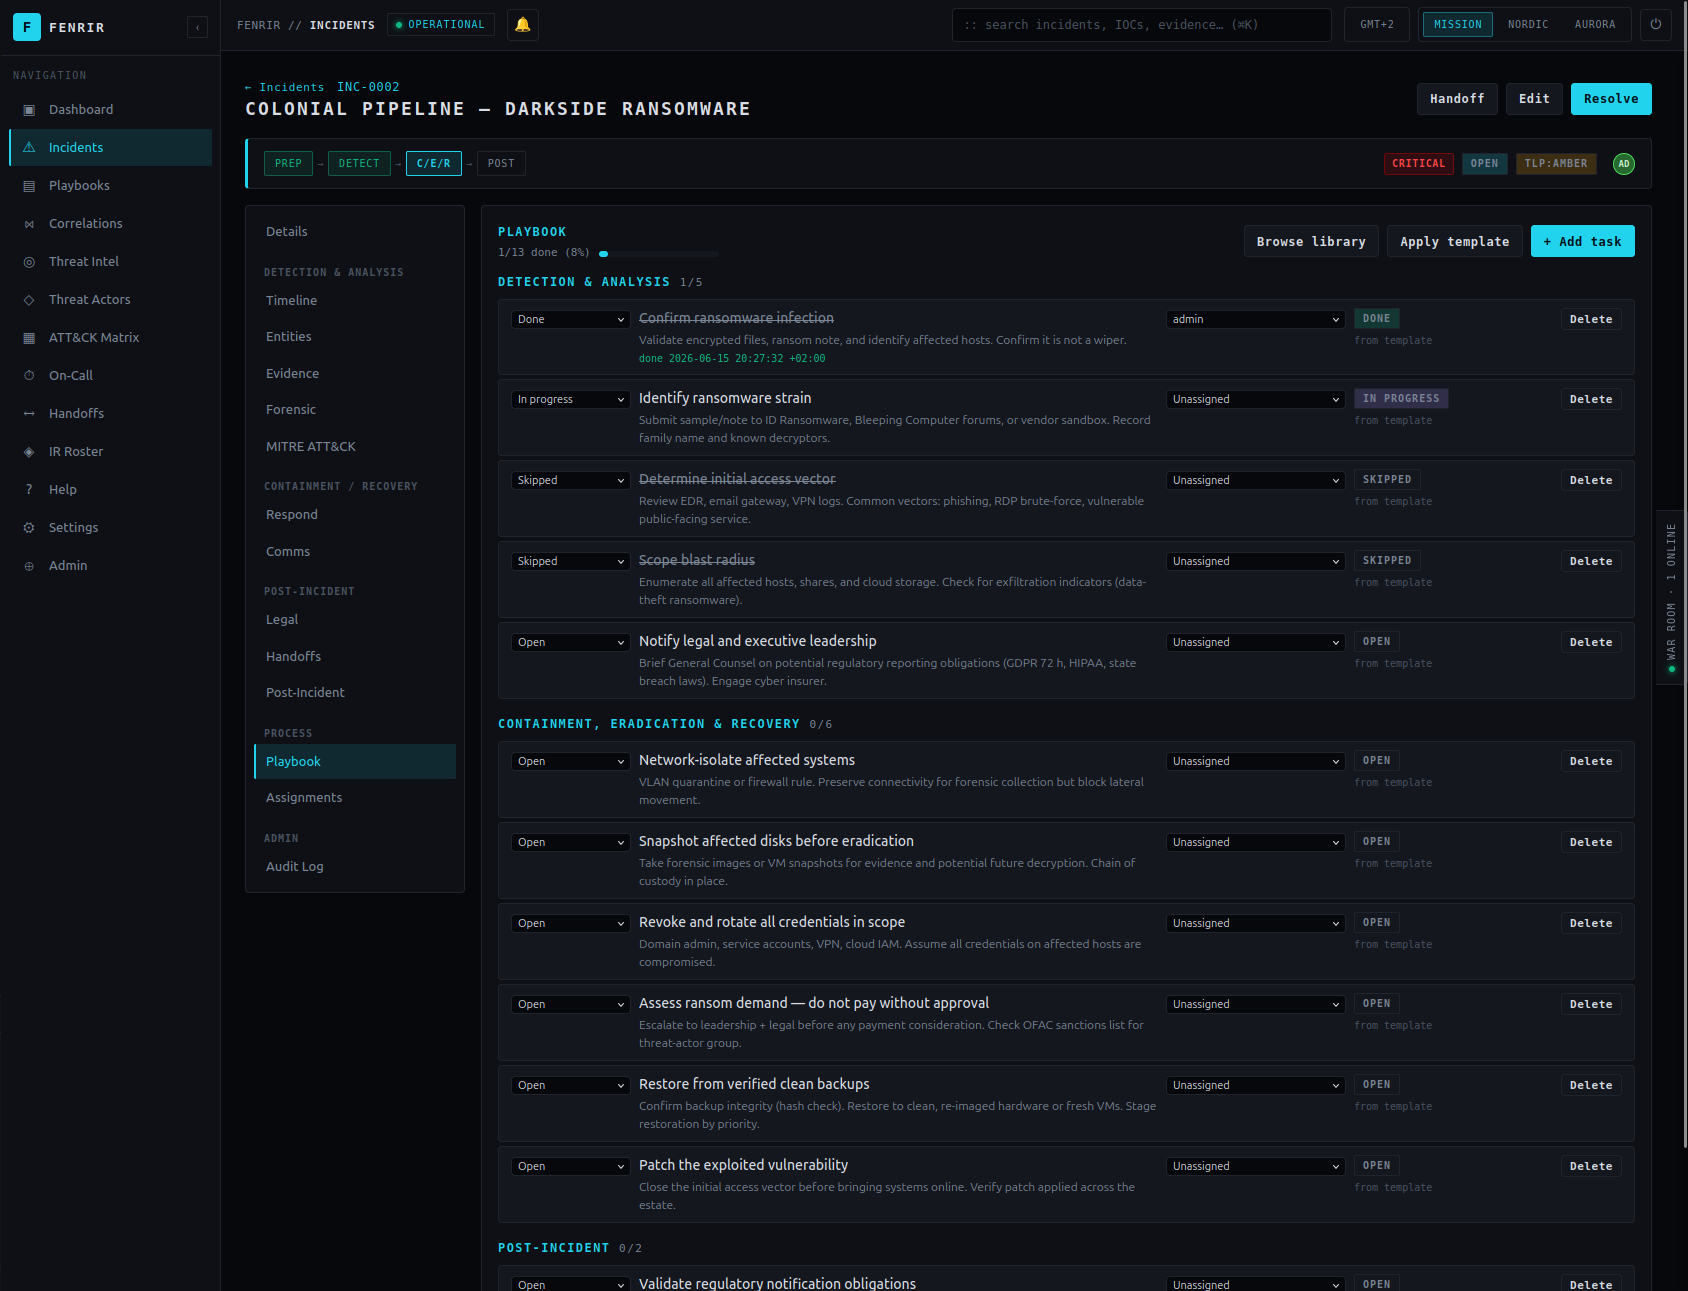Open the MITRE ATT&CK section

click(x=355, y=447)
